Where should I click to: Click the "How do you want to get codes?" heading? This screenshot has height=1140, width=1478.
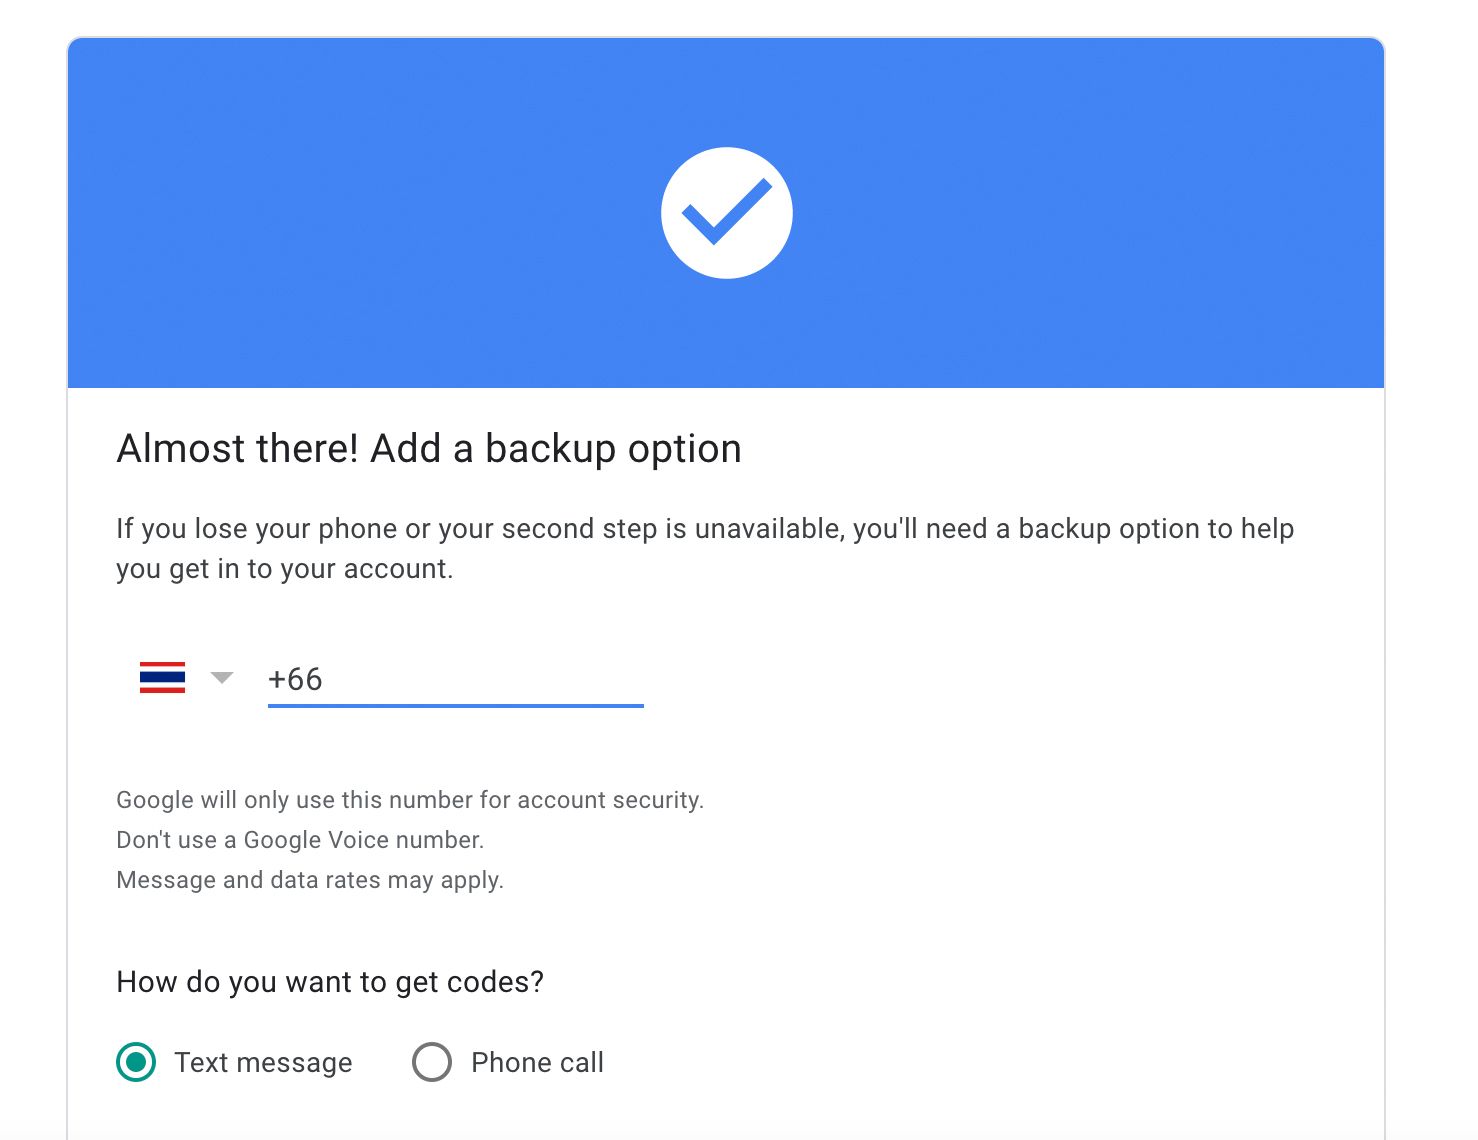pos(330,982)
